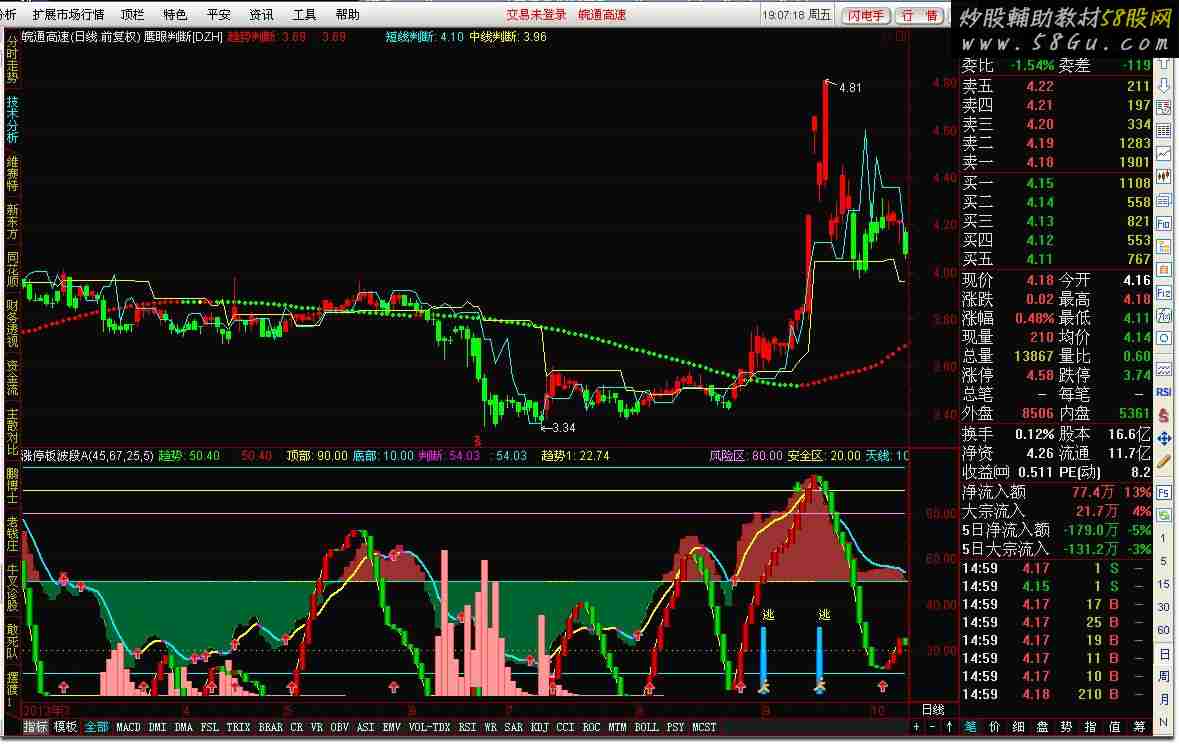
Task: Open the candlestick chart icon in right toolbar
Action: [x=1163, y=177]
